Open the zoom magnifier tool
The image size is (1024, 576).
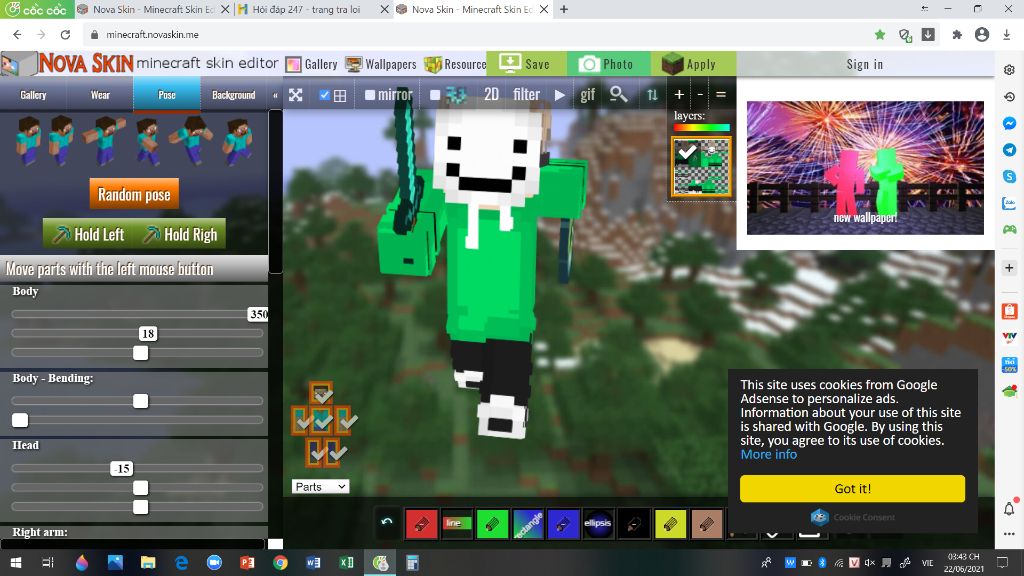click(x=618, y=95)
